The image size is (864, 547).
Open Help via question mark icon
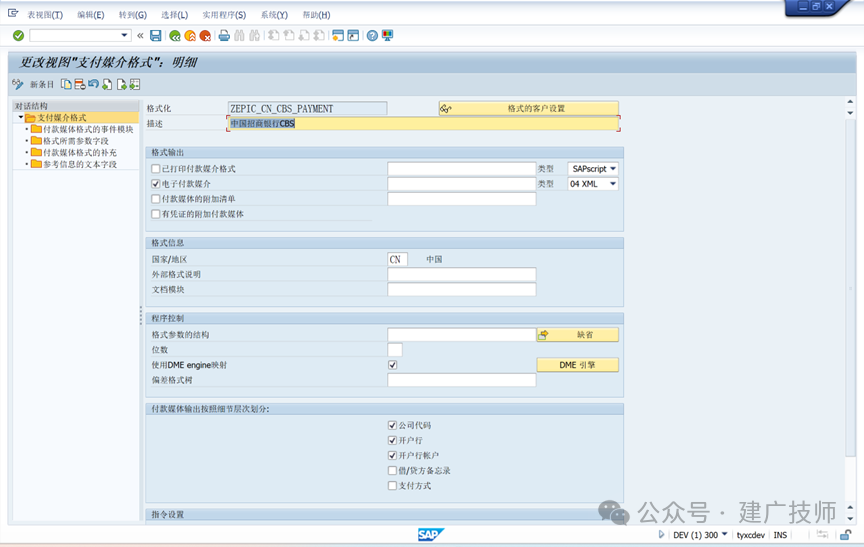click(372, 36)
